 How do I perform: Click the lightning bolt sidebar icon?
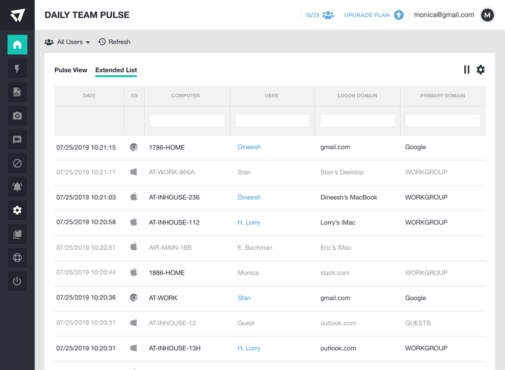click(17, 69)
